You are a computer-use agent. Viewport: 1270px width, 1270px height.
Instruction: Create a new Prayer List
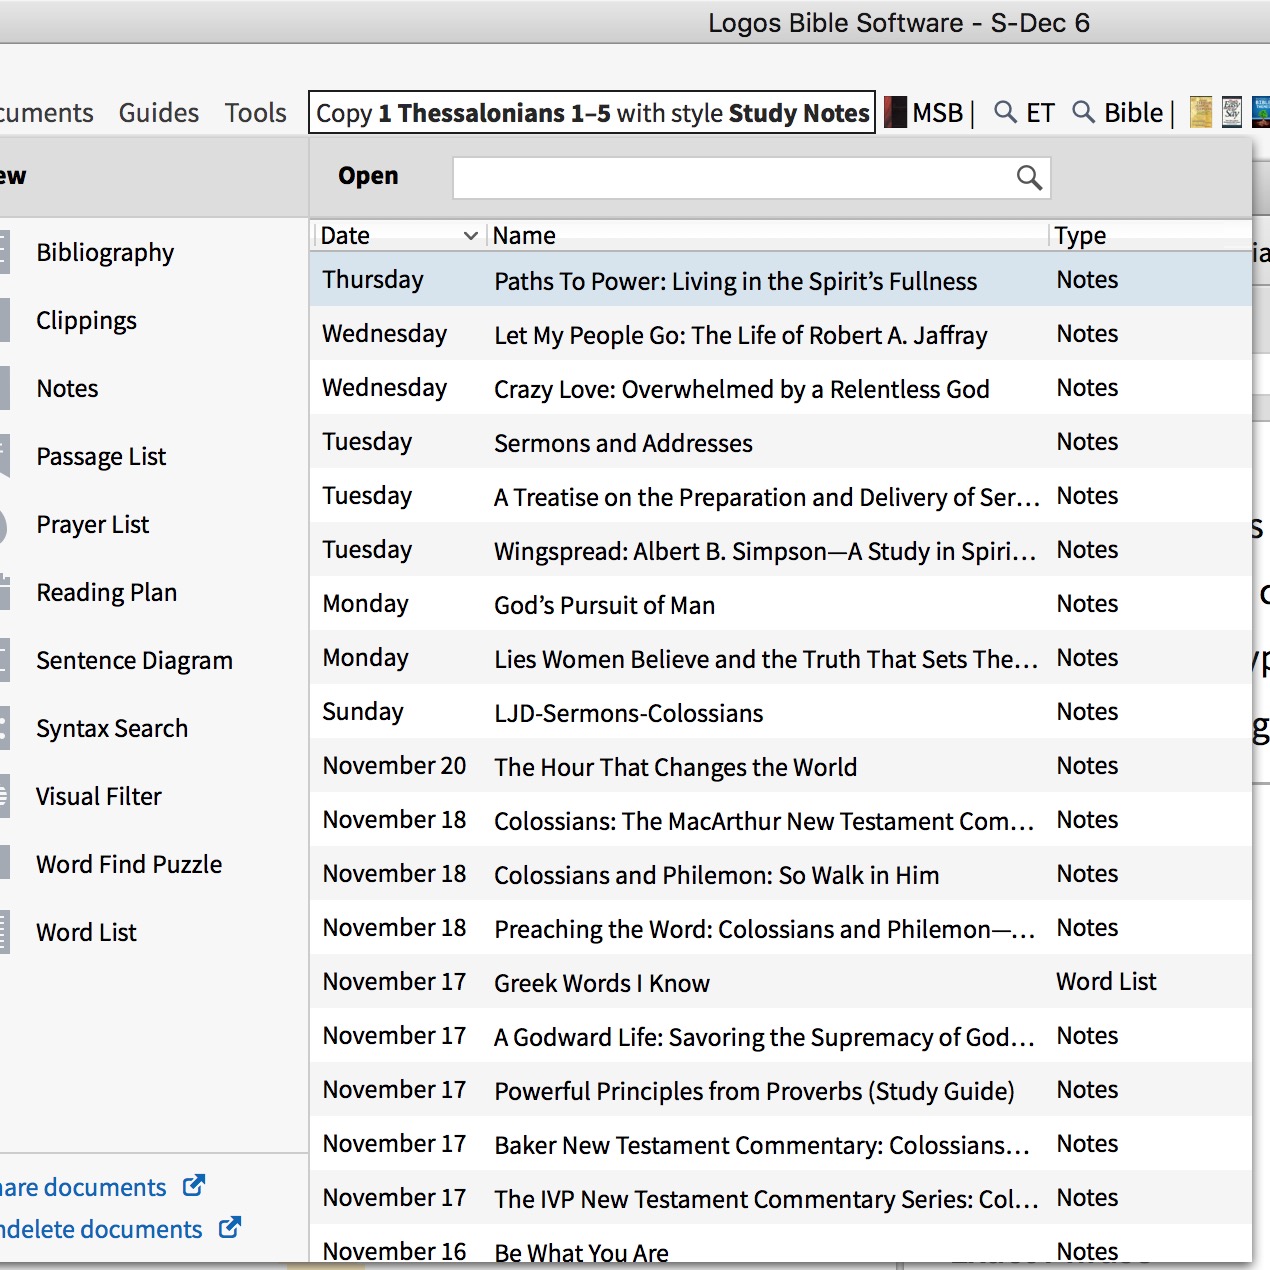pos(92,525)
